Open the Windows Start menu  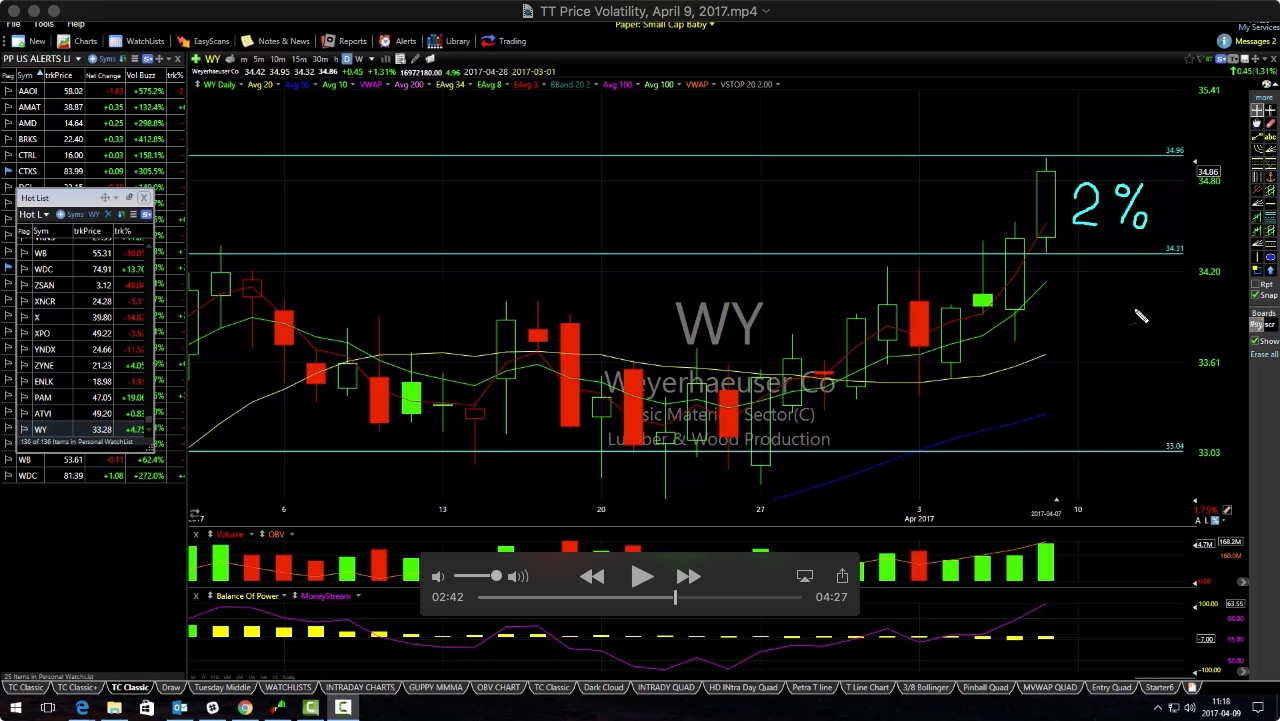click(15, 709)
